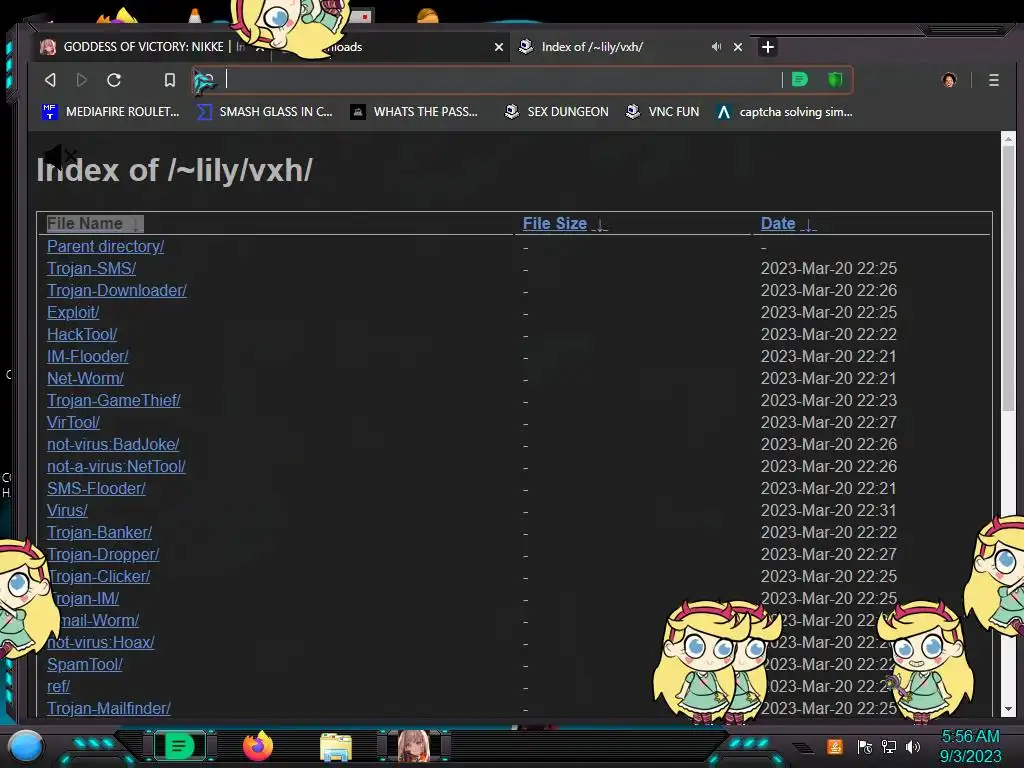1024x768 pixels.
Task: Open the SMS-Flooder/ folder
Action: click(x=96, y=488)
